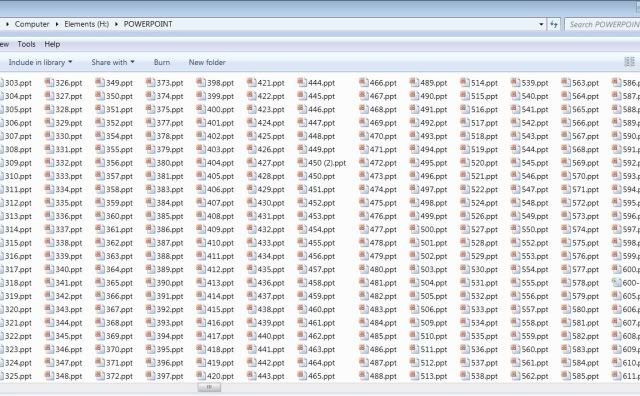Select the icon next to 489.ppt

(414, 82)
